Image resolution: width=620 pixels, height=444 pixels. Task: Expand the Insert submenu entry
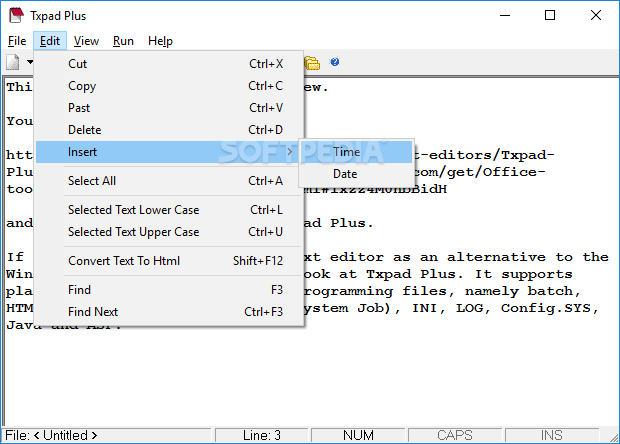[167, 152]
